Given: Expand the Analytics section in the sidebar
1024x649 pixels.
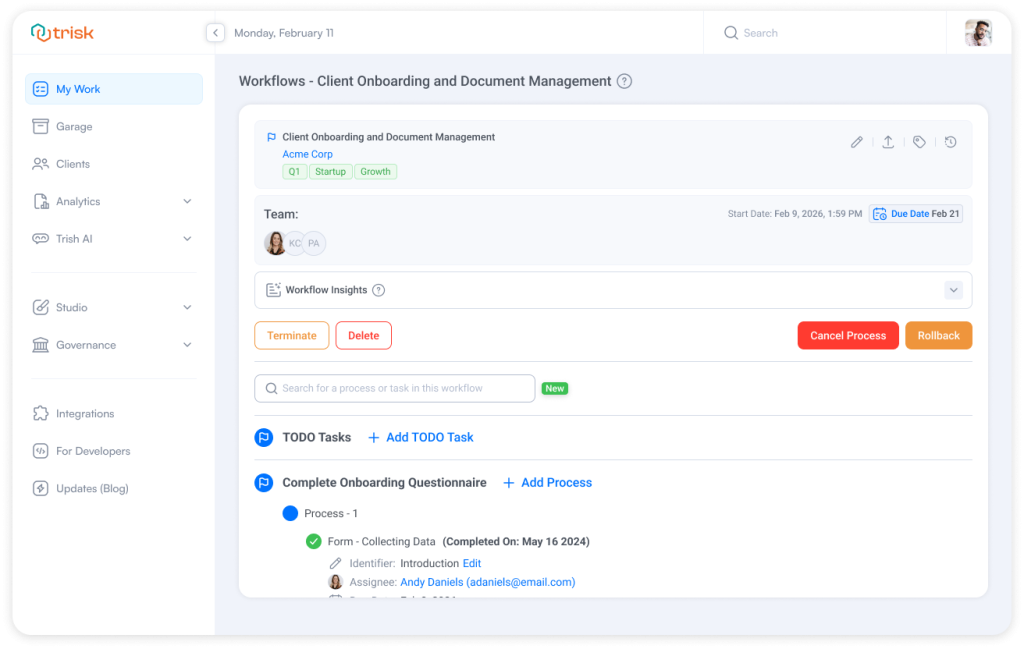Looking at the screenshot, I should point(186,201).
